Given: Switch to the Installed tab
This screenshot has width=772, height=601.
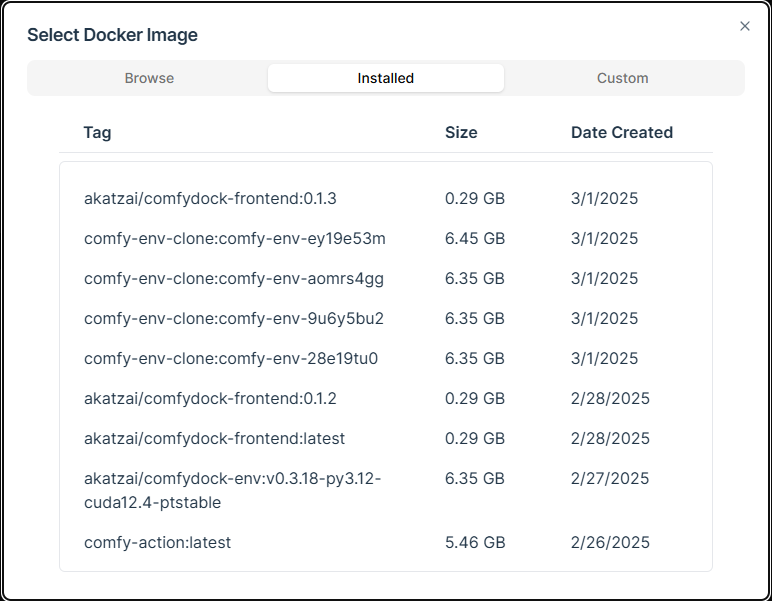Looking at the screenshot, I should (x=386, y=78).
